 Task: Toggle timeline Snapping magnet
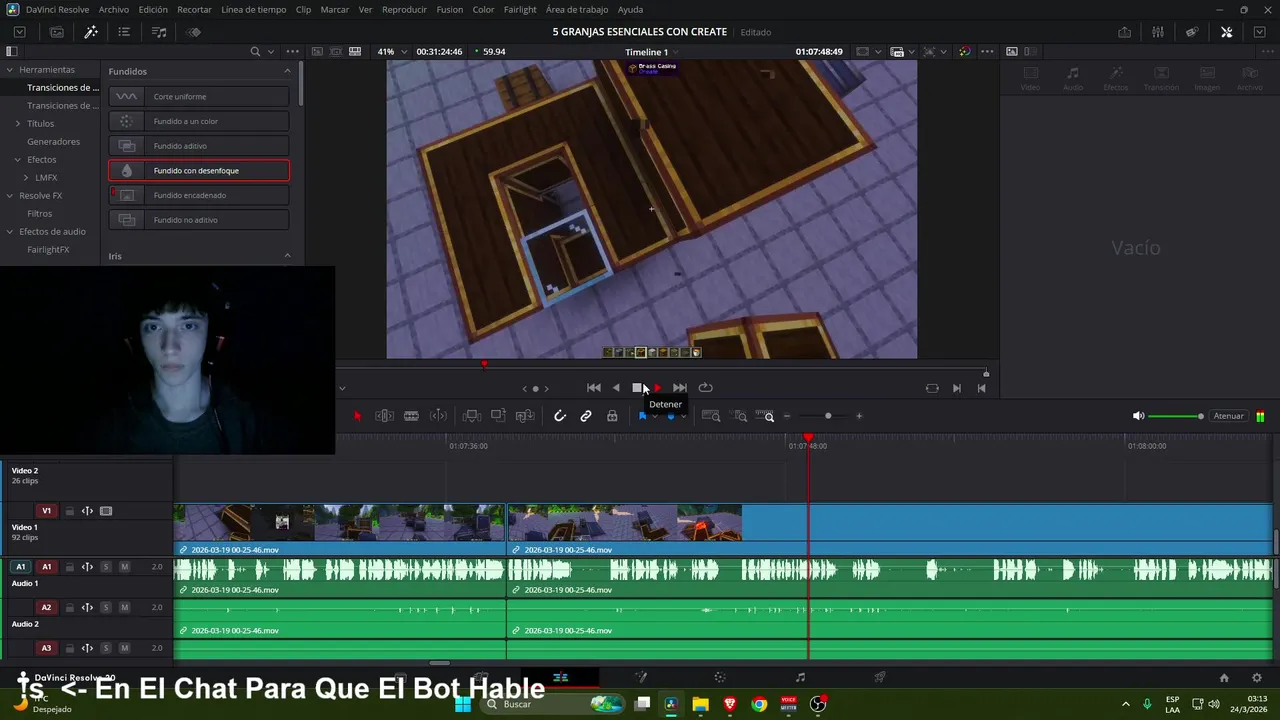point(559,416)
